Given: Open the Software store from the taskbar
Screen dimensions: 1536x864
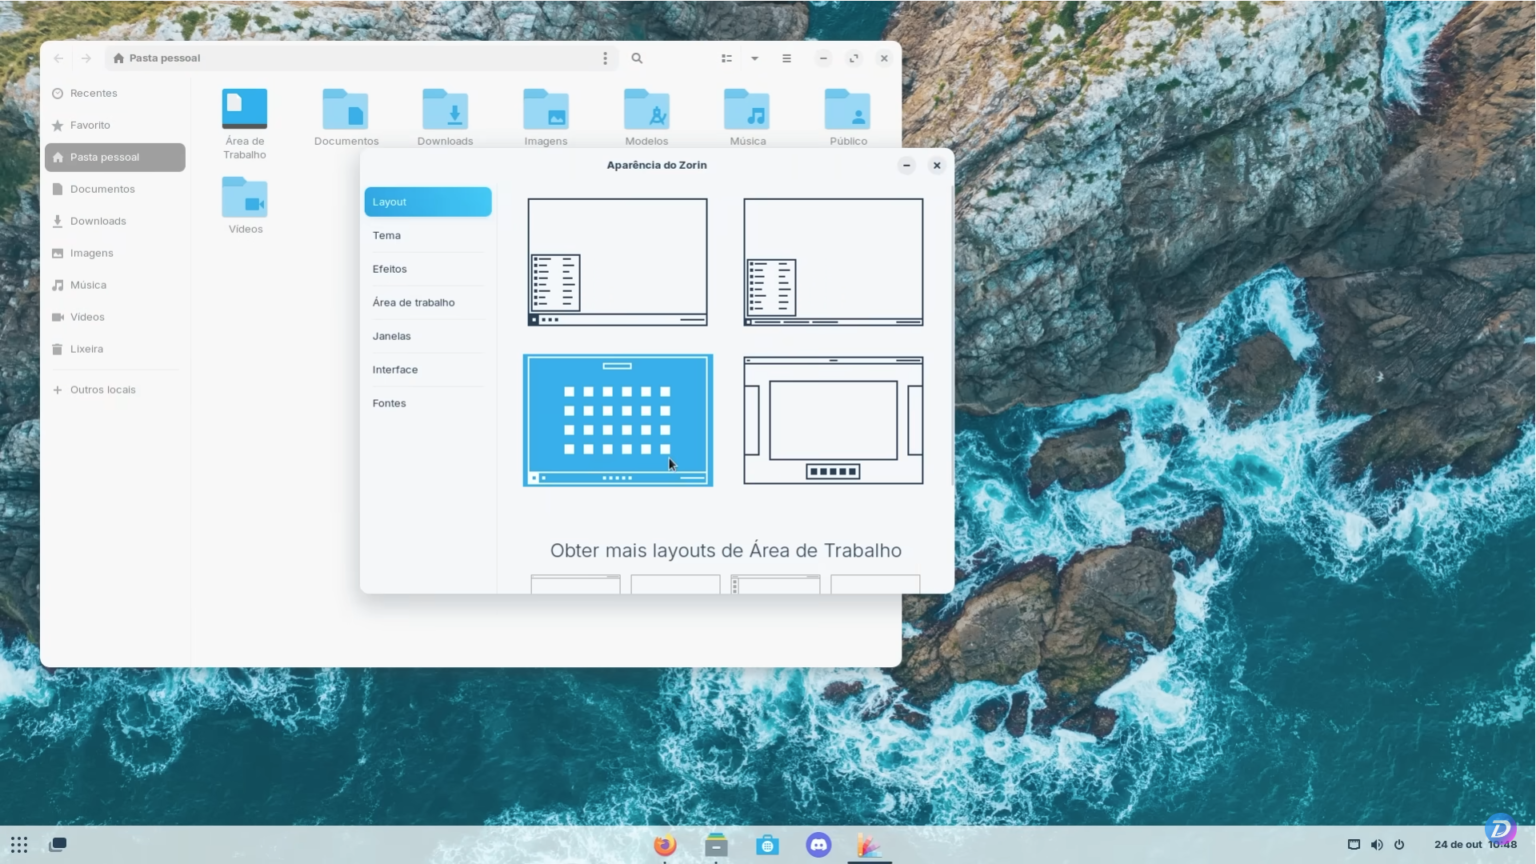Looking at the screenshot, I should tap(767, 845).
